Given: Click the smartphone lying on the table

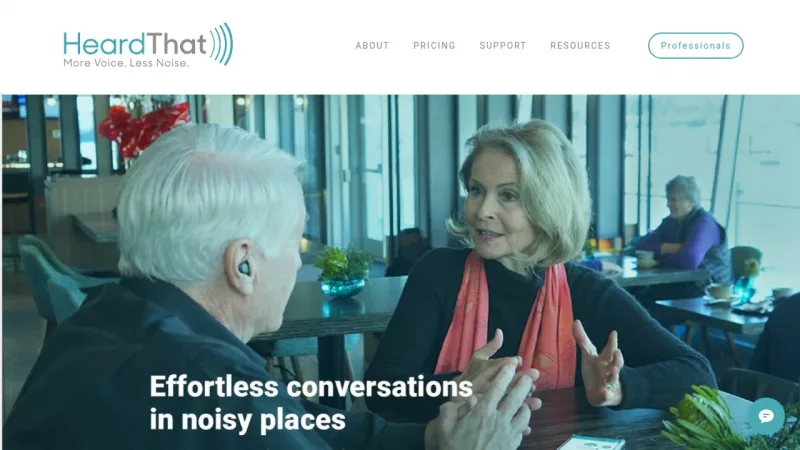Looking at the screenshot, I should tap(591, 442).
